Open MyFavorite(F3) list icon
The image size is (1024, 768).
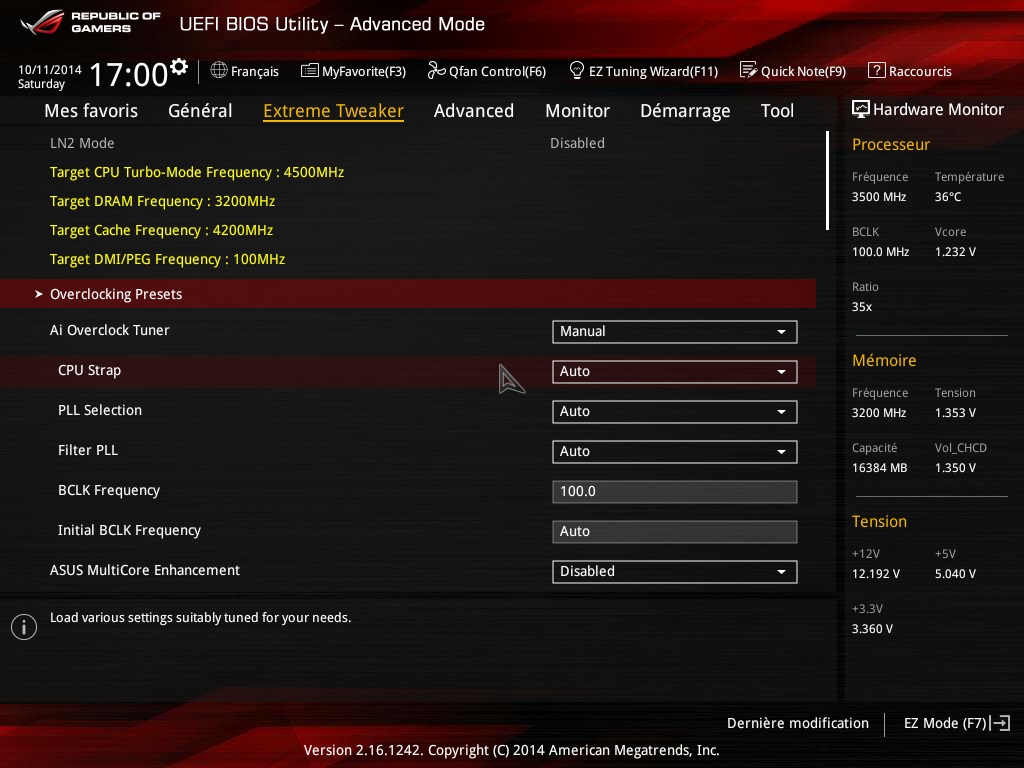tap(309, 71)
